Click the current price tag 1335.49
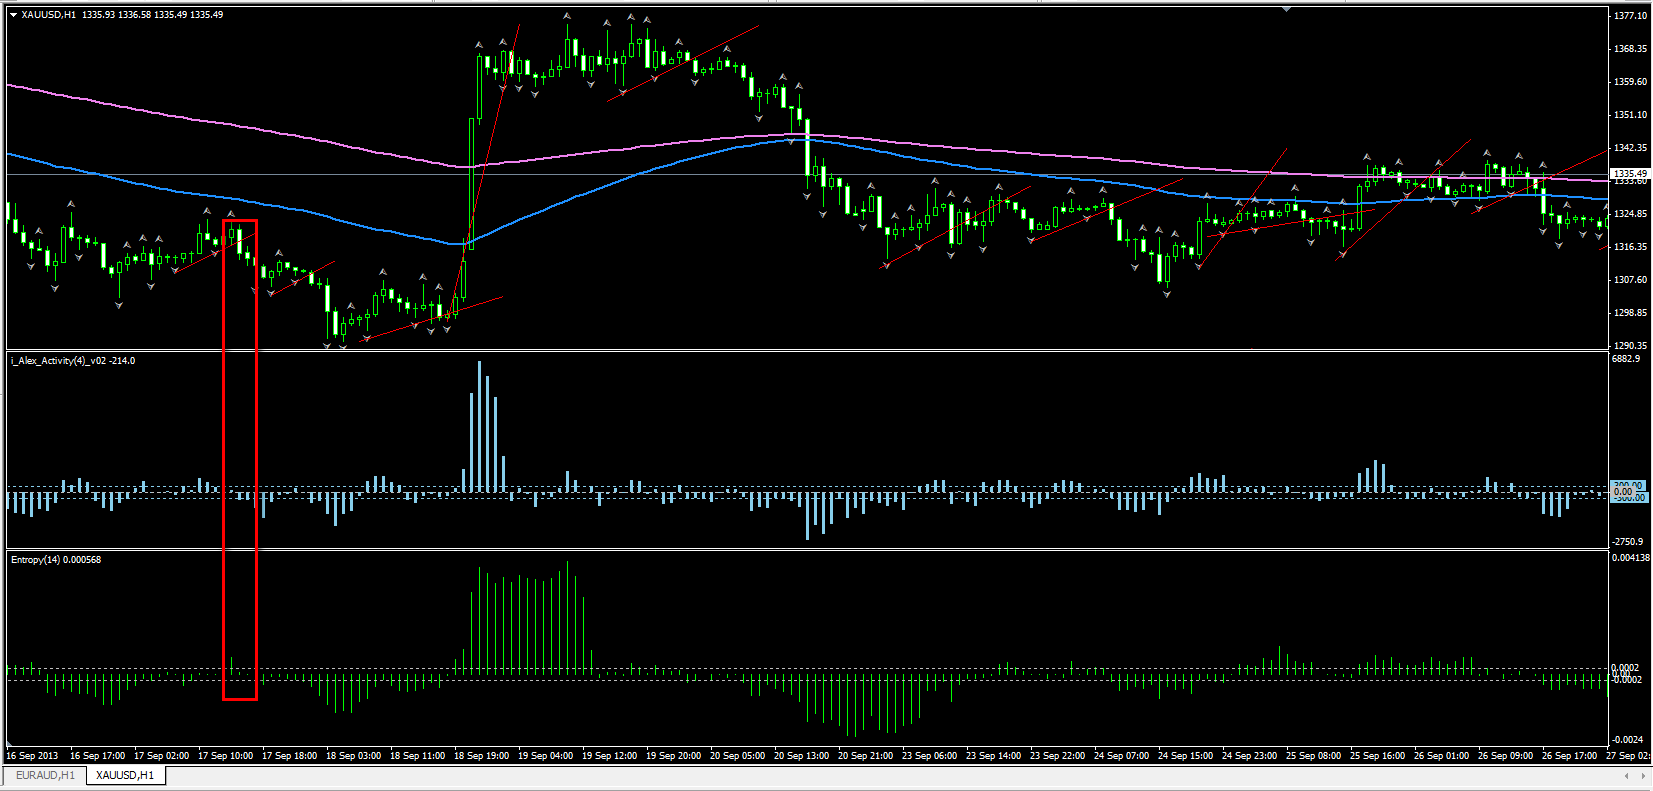 point(1630,174)
